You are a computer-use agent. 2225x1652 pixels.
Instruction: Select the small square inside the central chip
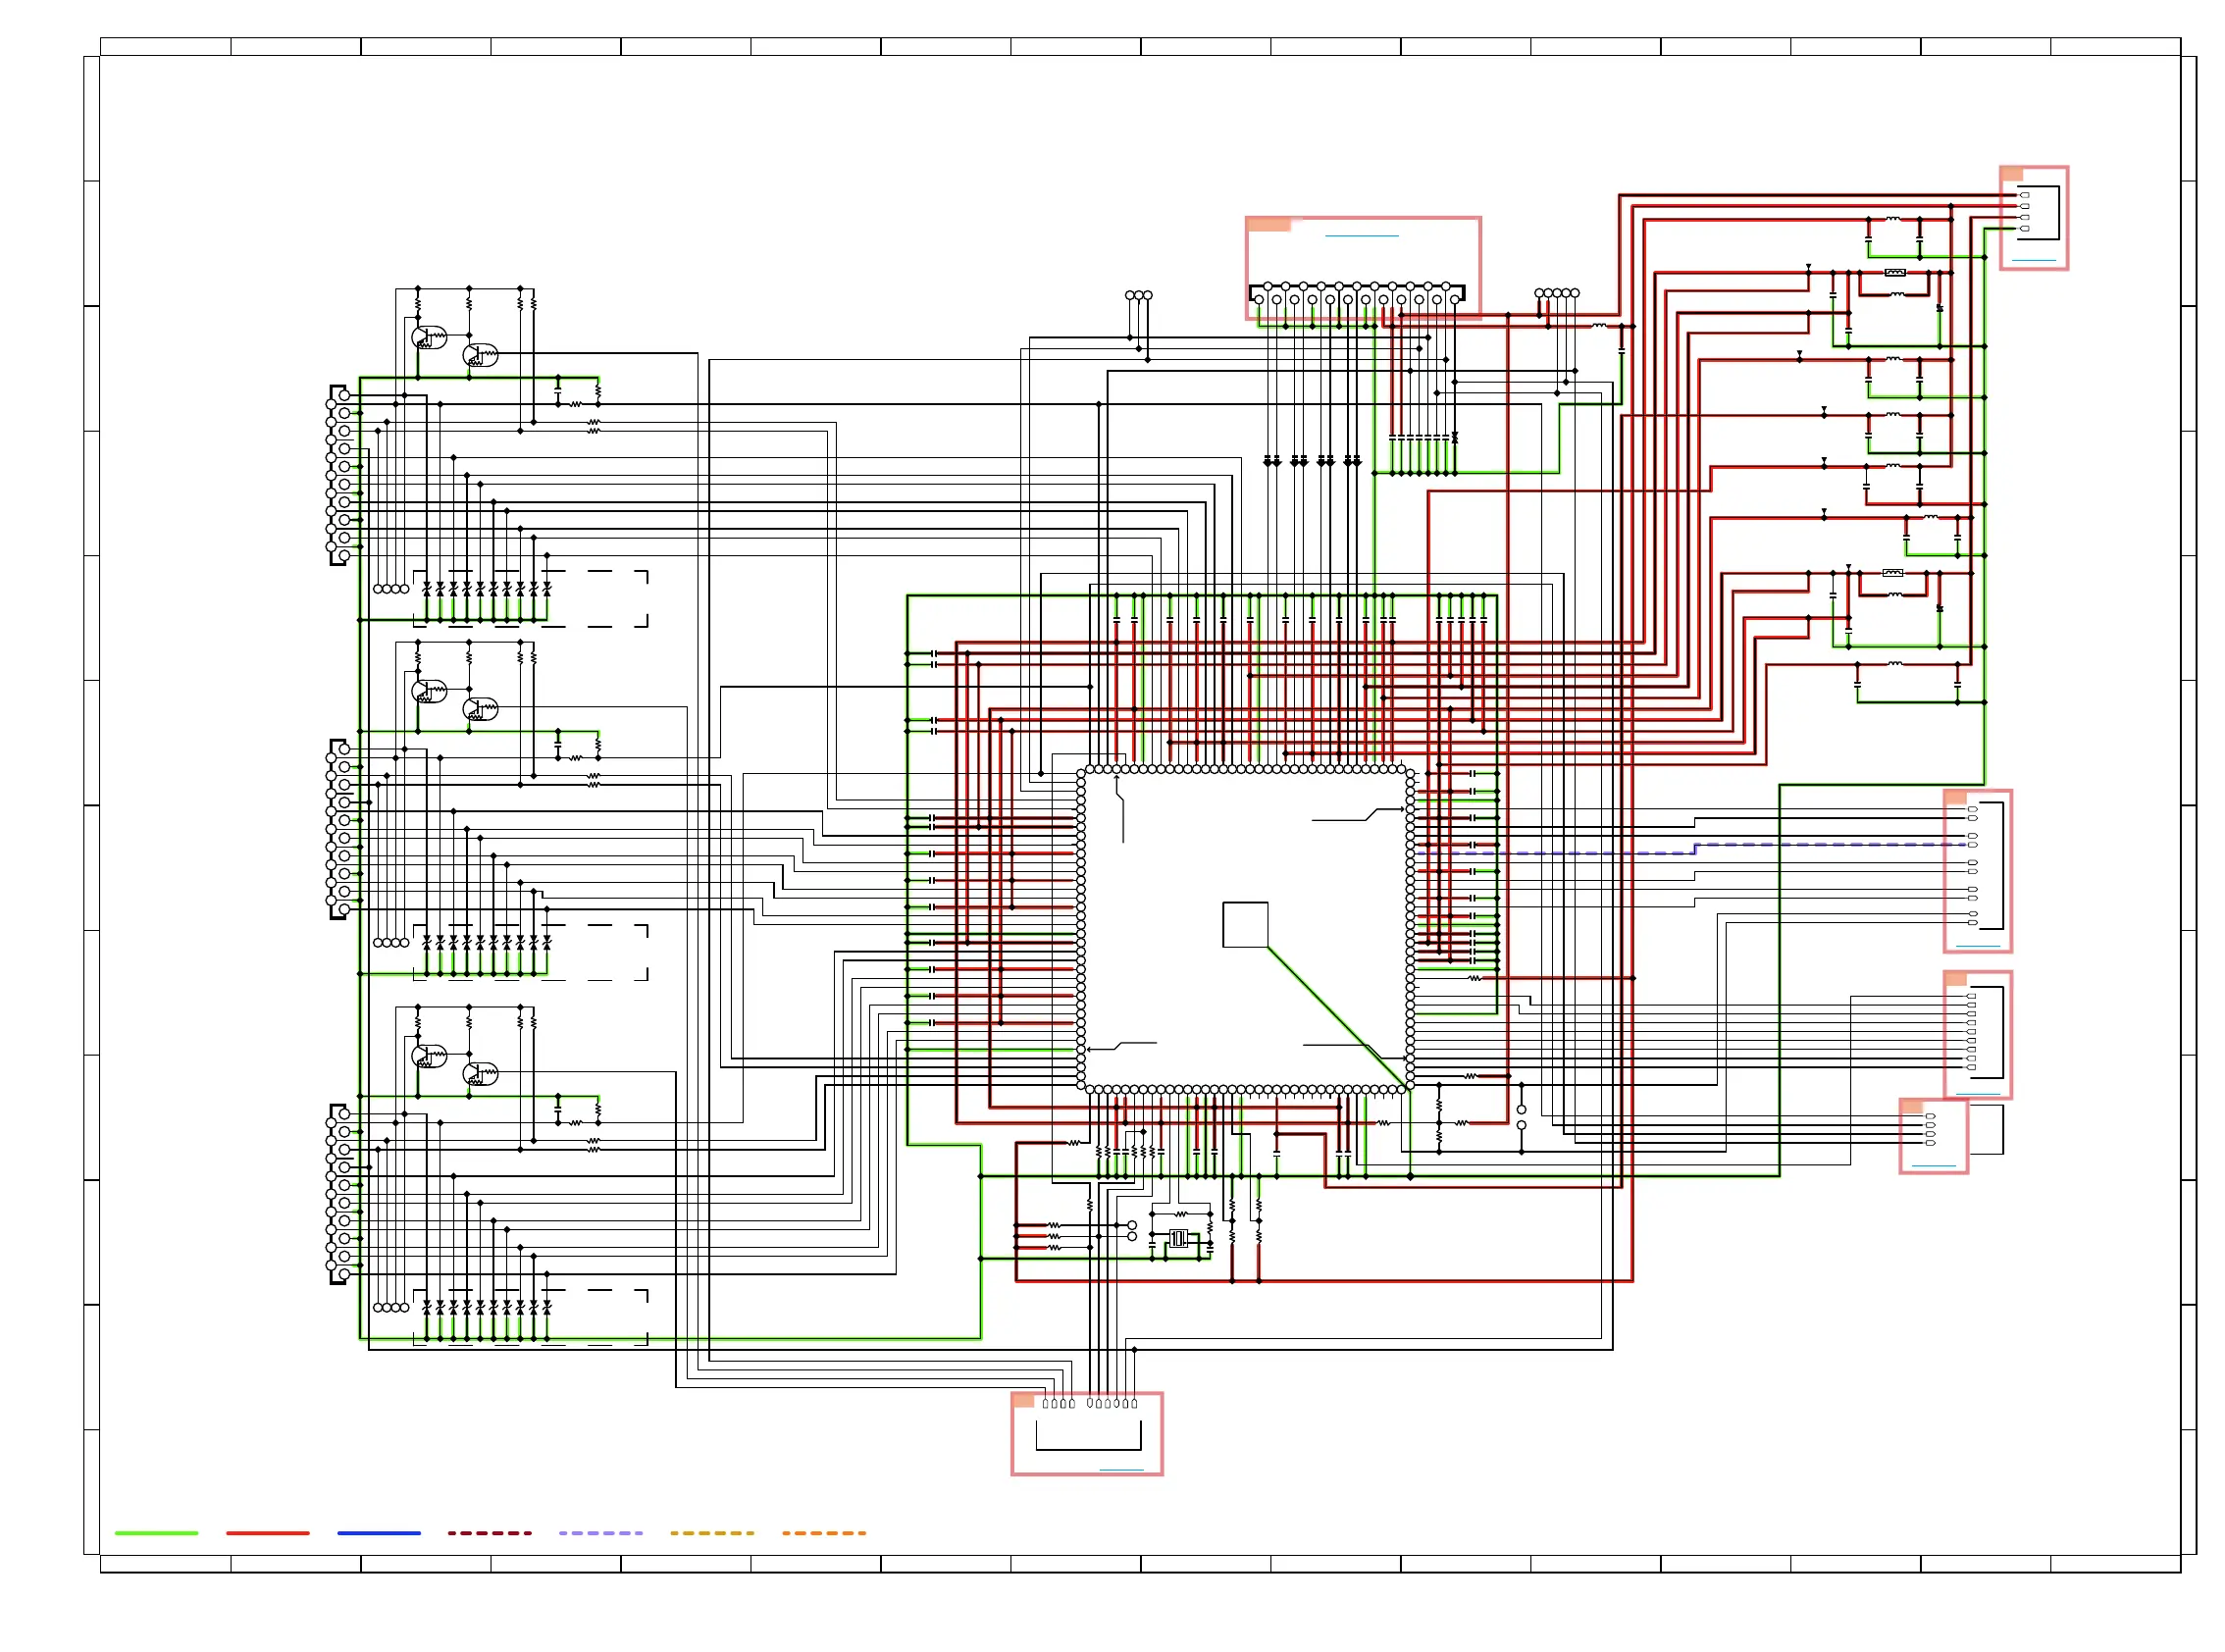1245,924
